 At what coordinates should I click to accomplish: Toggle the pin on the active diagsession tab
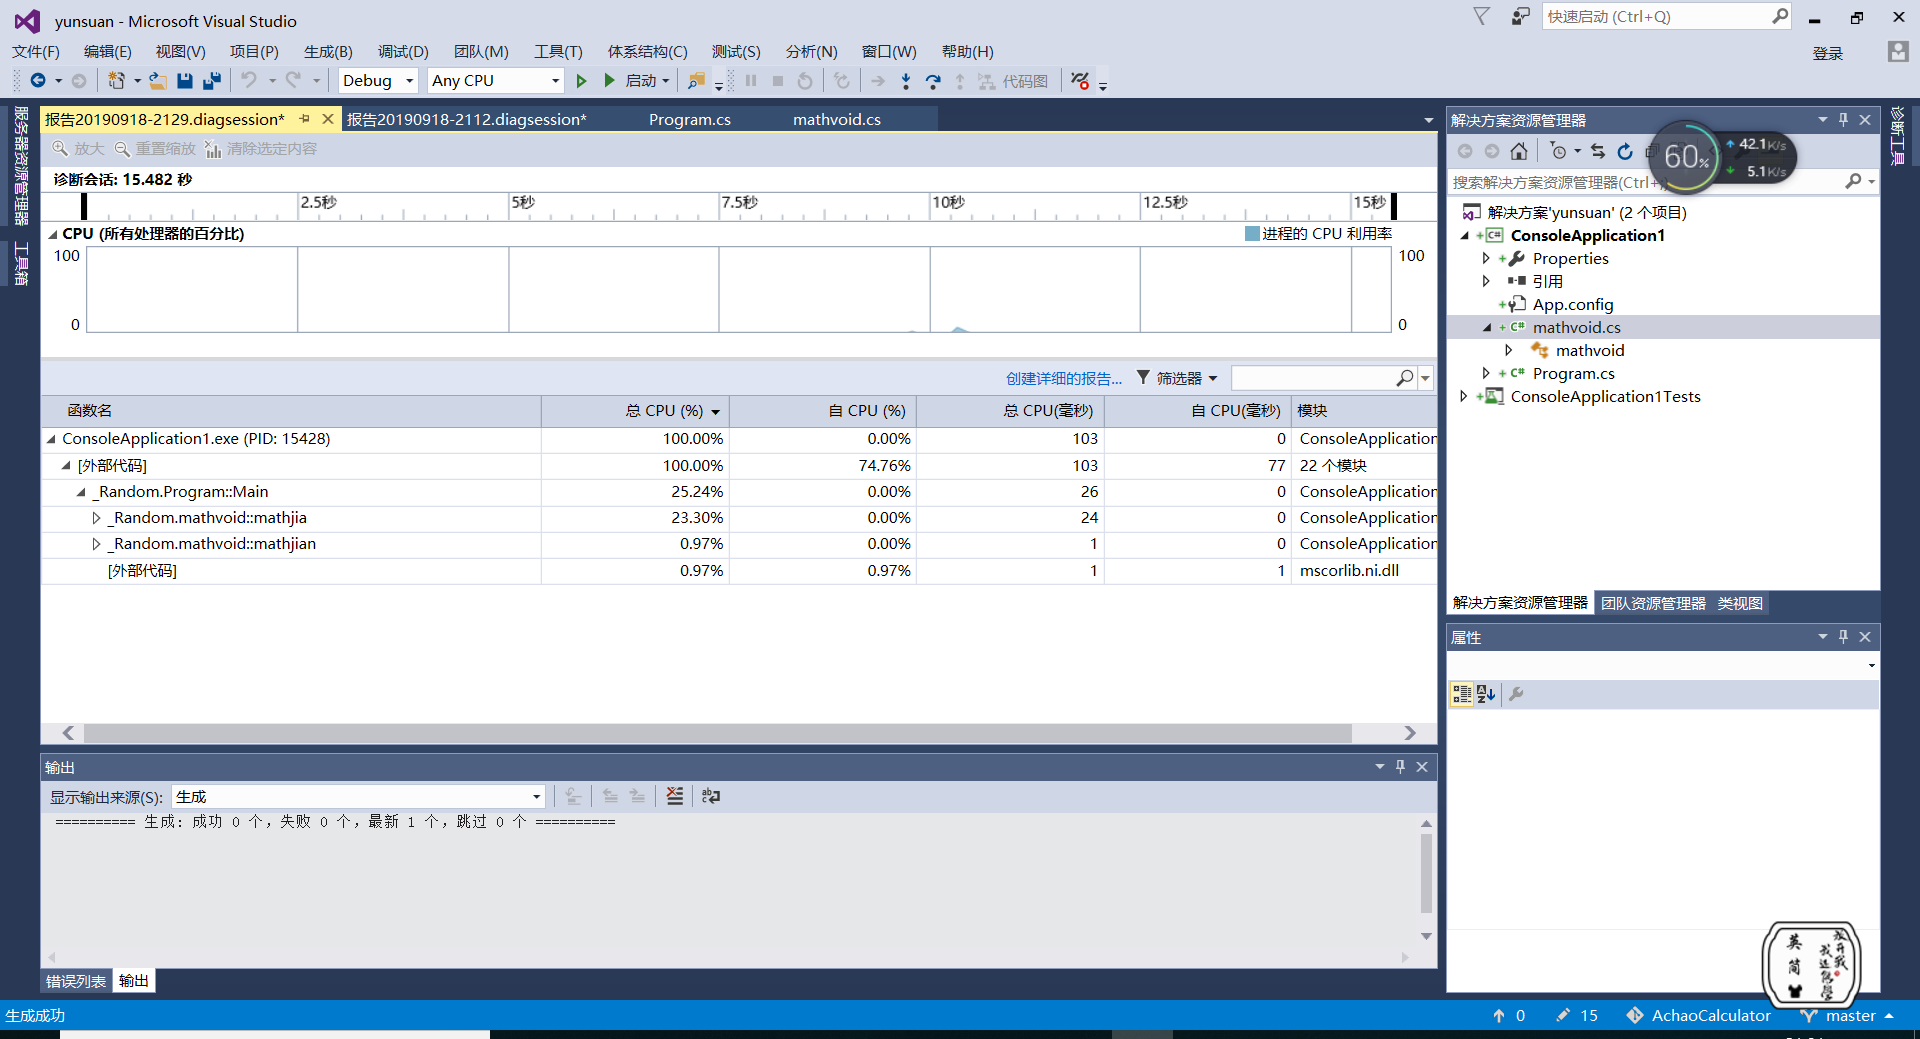pos(304,119)
